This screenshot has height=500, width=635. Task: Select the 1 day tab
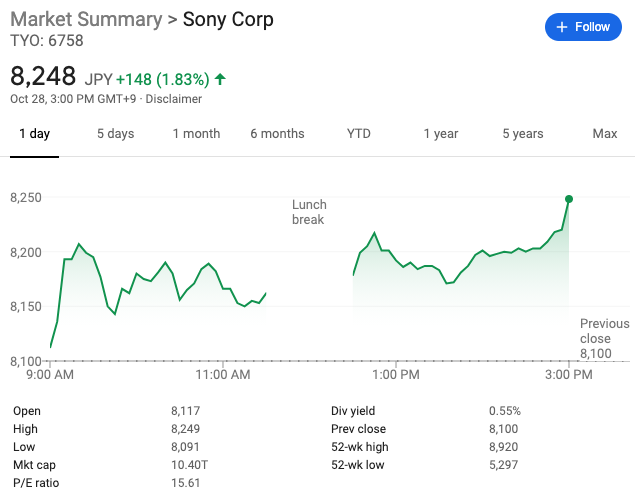(x=34, y=134)
